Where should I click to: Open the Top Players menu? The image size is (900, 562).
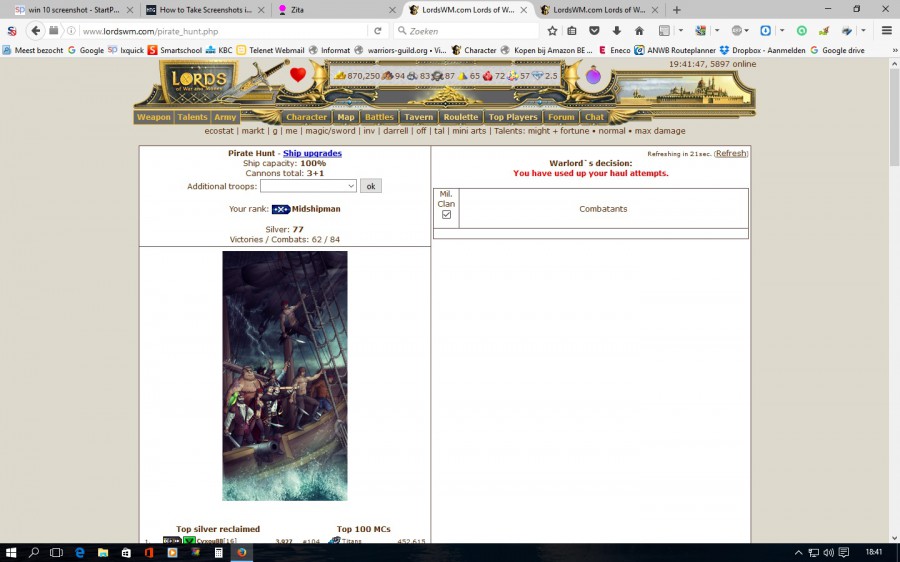pos(513,117)
